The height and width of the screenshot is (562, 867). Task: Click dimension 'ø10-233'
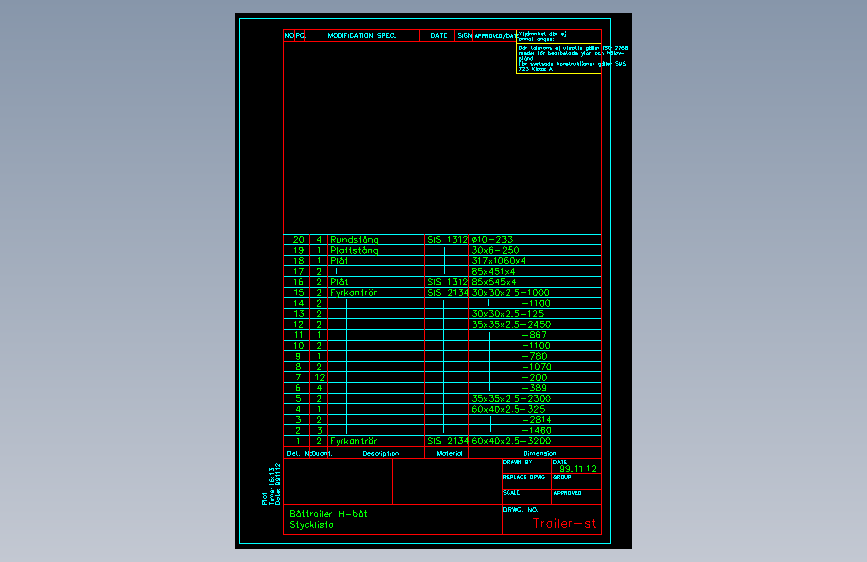click(492, 240)
